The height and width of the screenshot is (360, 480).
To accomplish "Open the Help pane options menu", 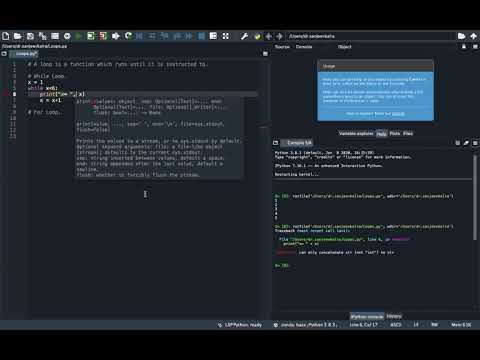I will tap(475, 47).
